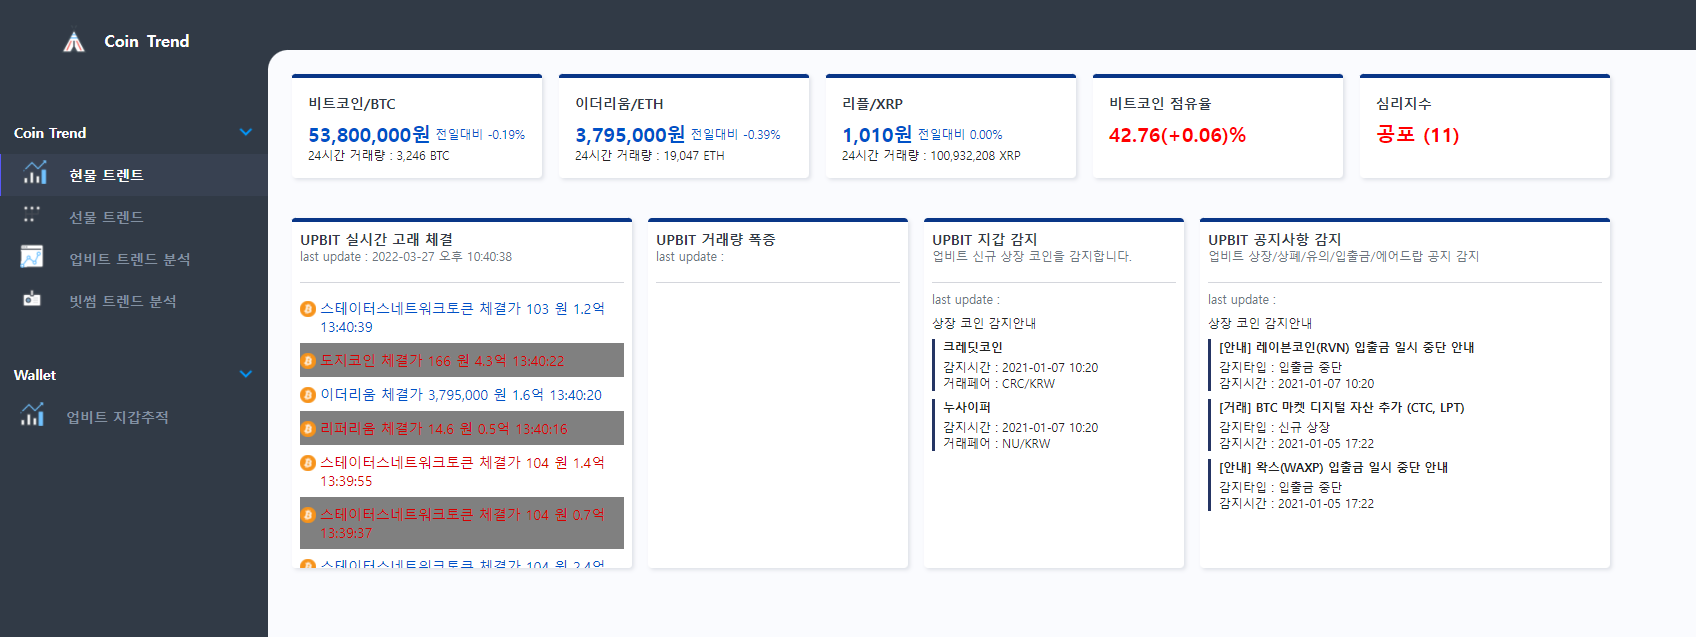Click the 3,246 BTC trading volume

(x=423, y=156)
